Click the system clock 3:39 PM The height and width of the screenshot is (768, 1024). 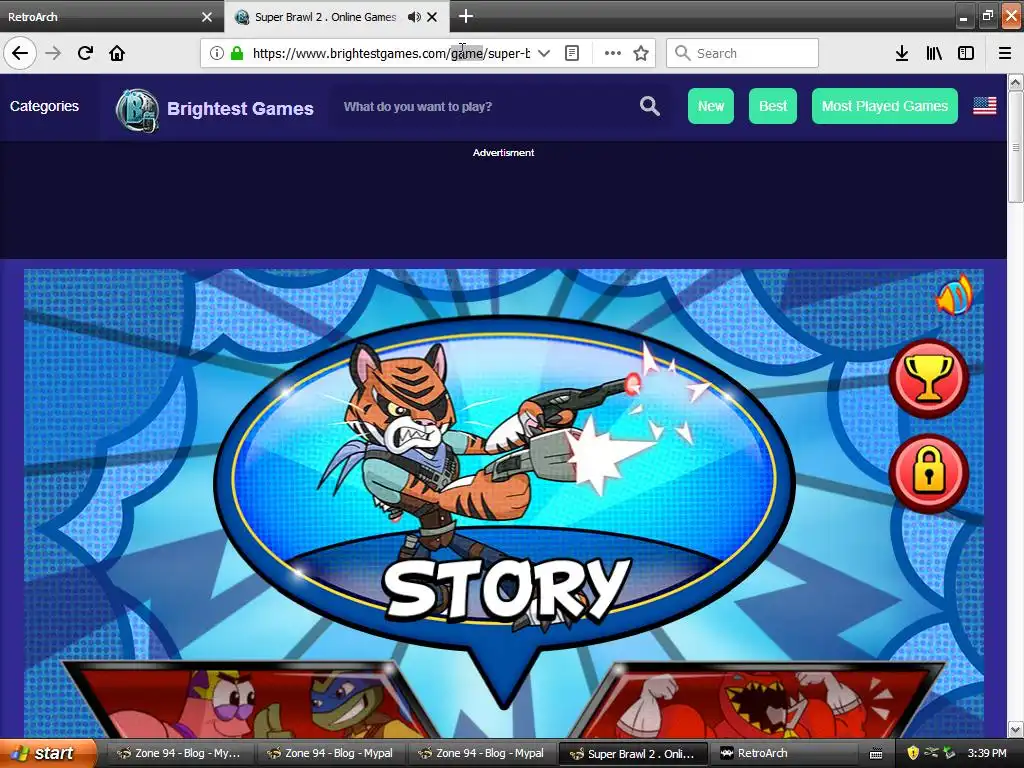coord(986,754)
